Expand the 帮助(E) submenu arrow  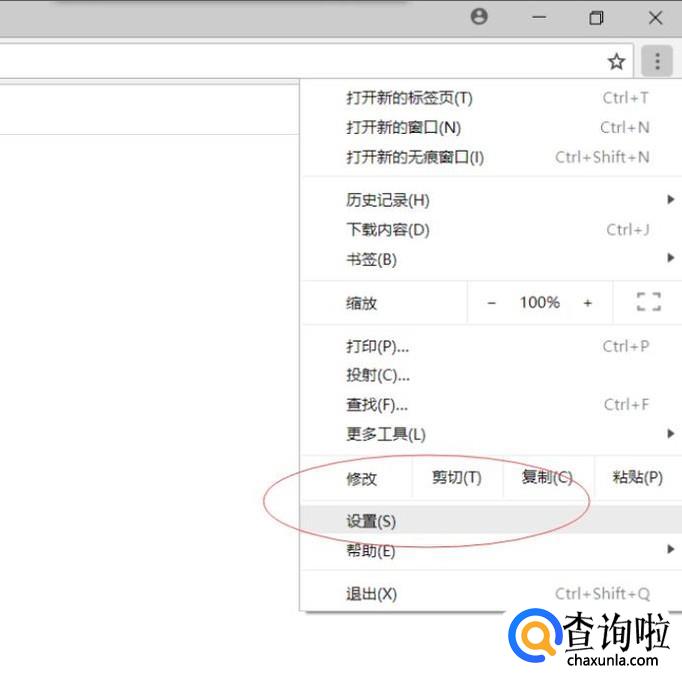671,550
